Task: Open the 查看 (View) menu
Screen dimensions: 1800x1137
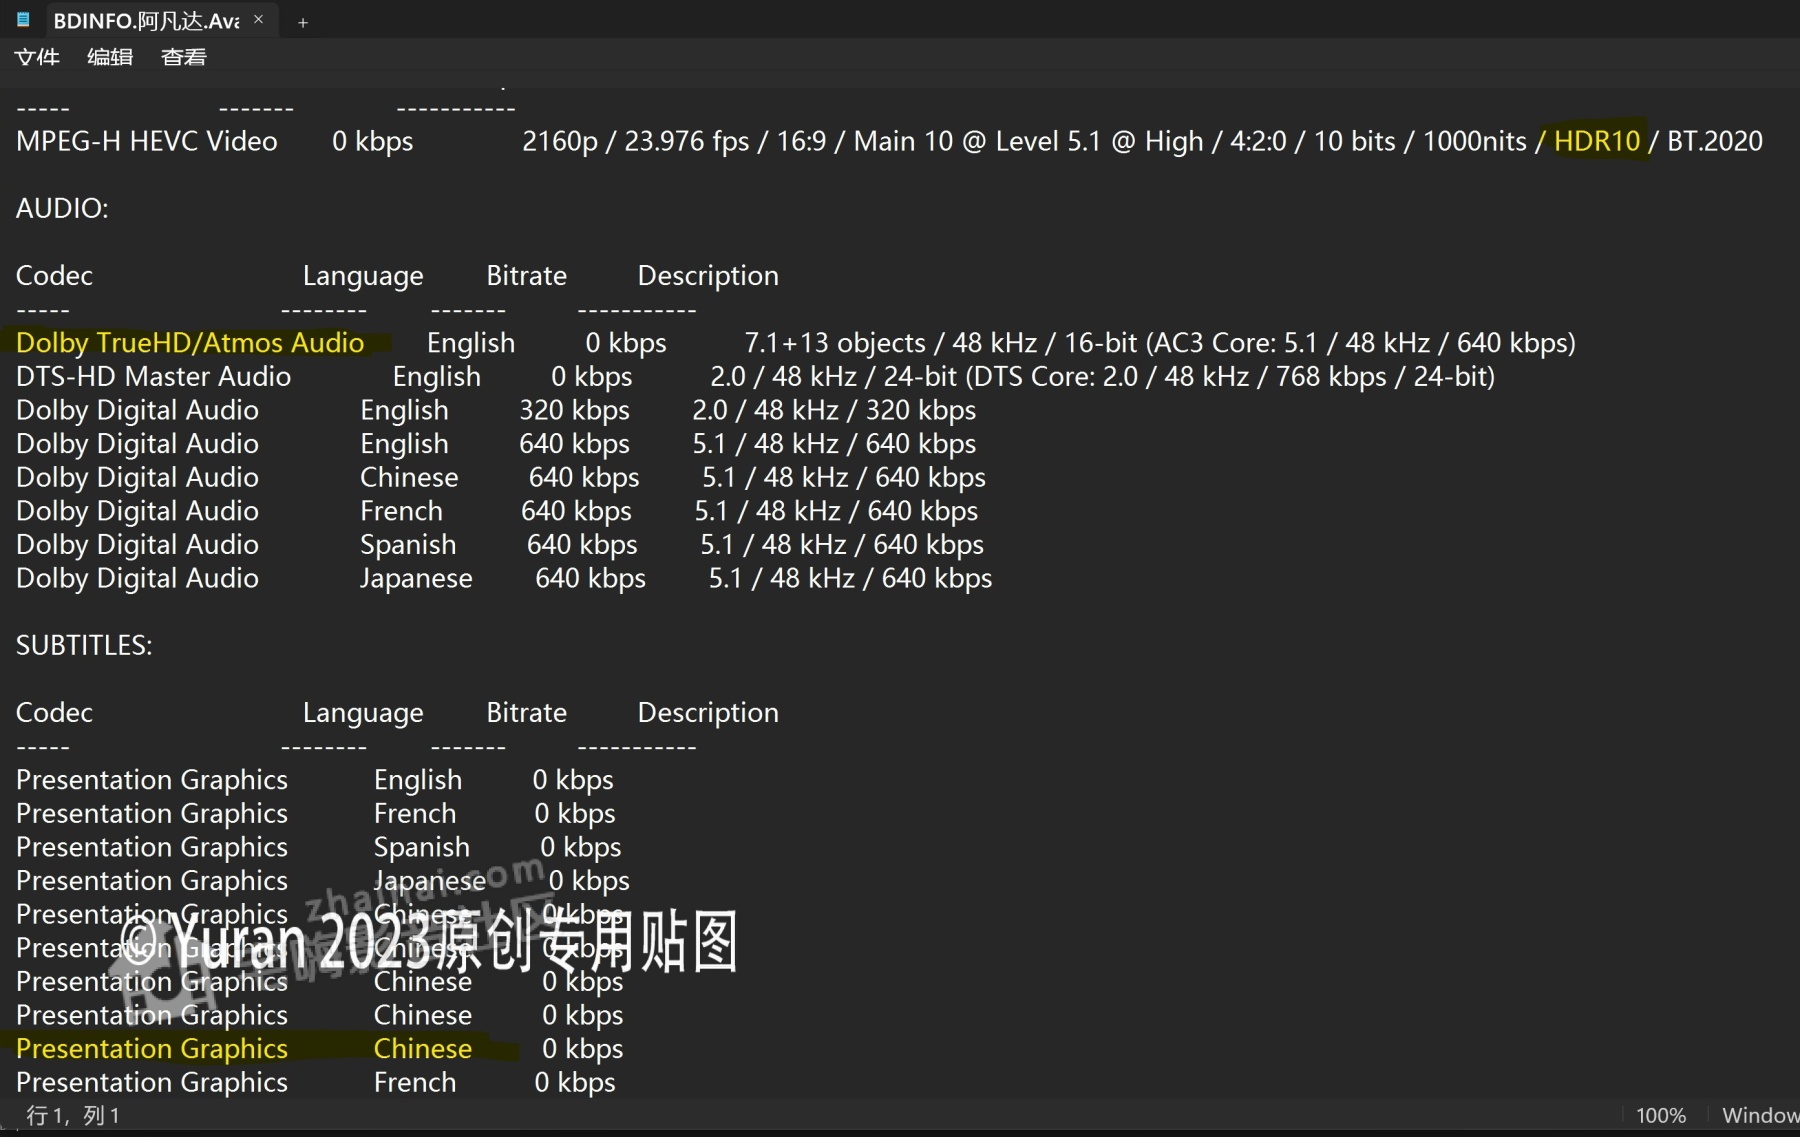Action: 183,57
